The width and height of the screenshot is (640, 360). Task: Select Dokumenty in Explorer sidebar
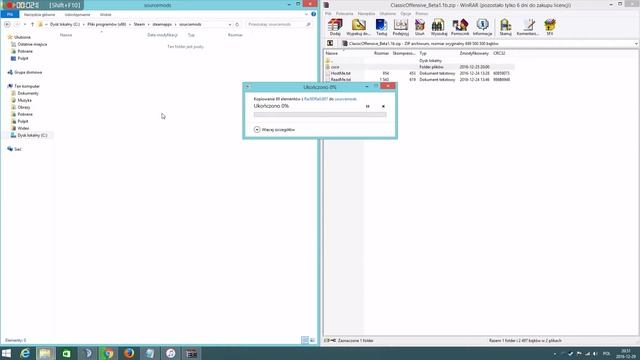[x=28, y=93]
